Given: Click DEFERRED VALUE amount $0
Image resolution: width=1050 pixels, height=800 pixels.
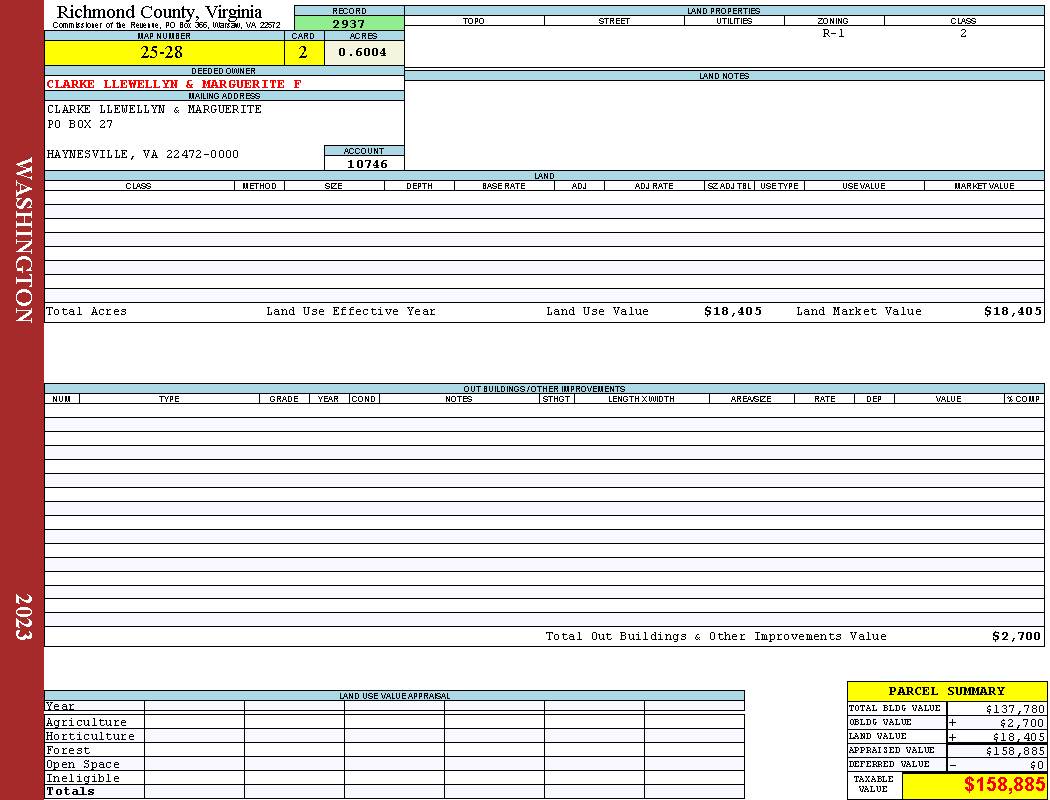Looking at the screenshot, I should point(1037,765).
